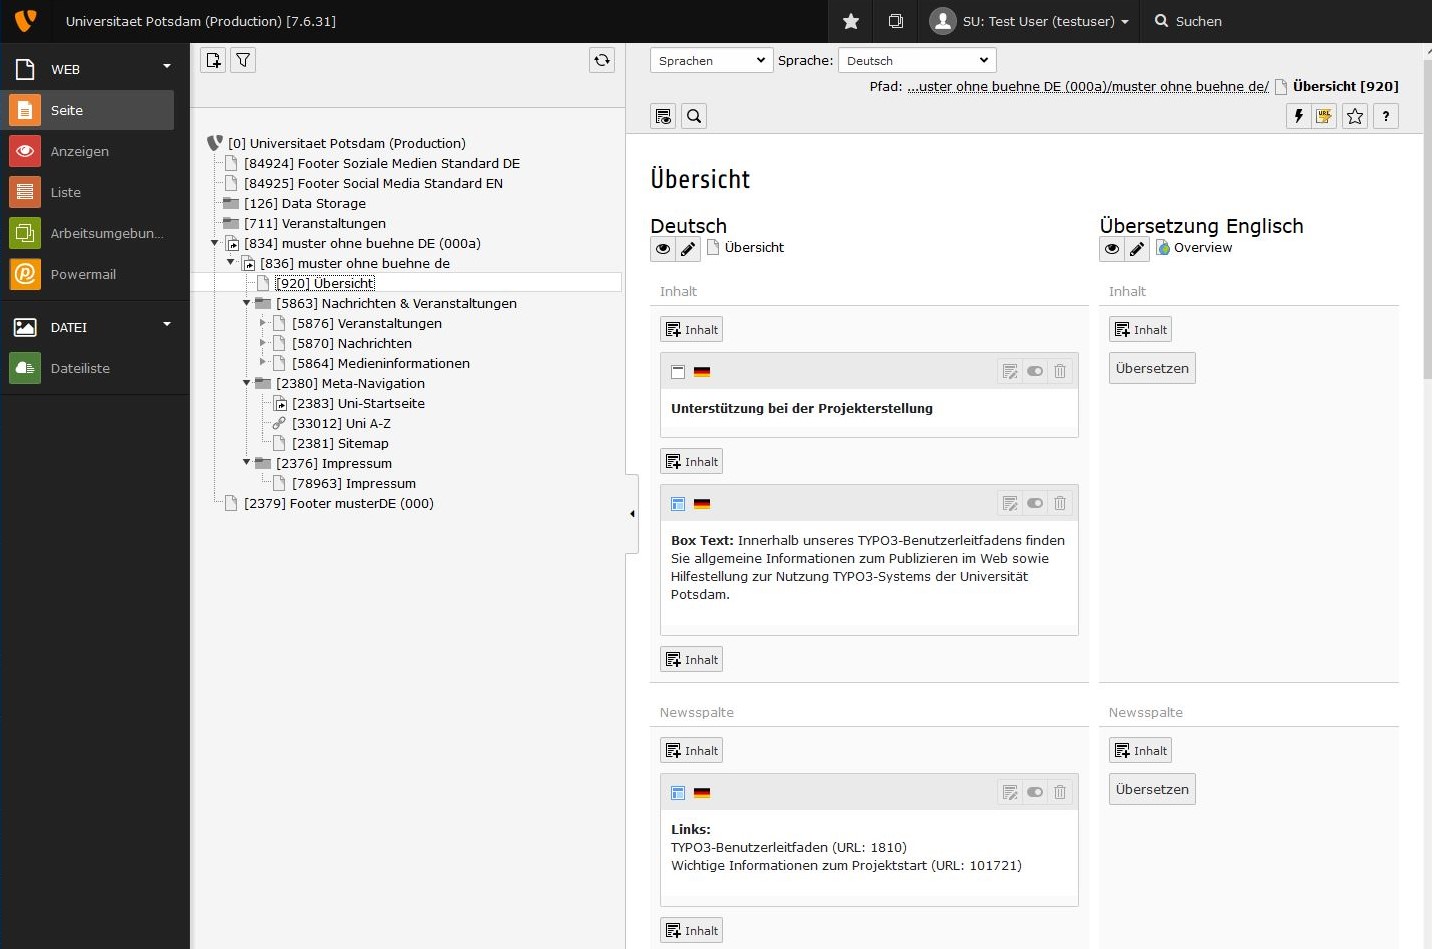The width and height of the screenshot is (1432, 949).
Task: Create a new page via page tree toolbar
Action: pyautogui.click(x=214, y=61)
